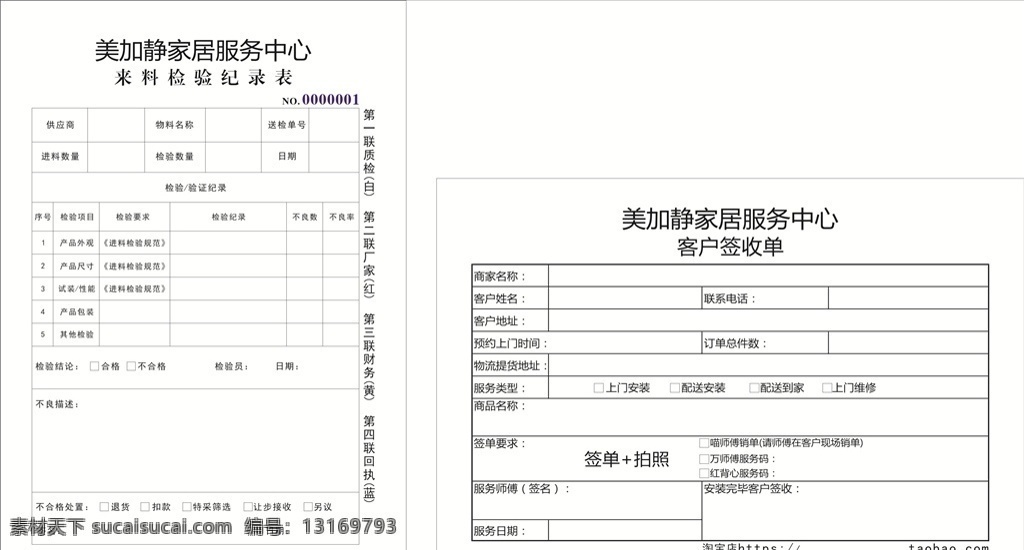Click the 客户地址 entry field
Image resolution: width=1024 pixels, height=550 pixels.
767,321
